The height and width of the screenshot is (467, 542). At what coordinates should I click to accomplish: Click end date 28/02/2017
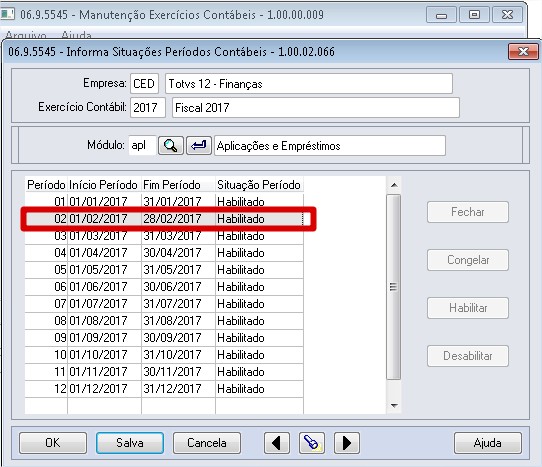click(x=172, y=219)
